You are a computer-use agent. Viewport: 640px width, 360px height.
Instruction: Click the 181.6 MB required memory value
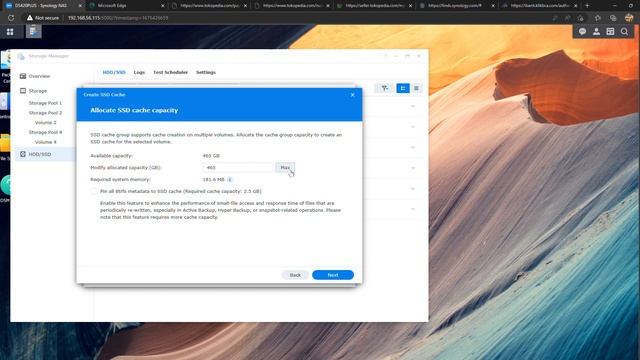[213, 180]
